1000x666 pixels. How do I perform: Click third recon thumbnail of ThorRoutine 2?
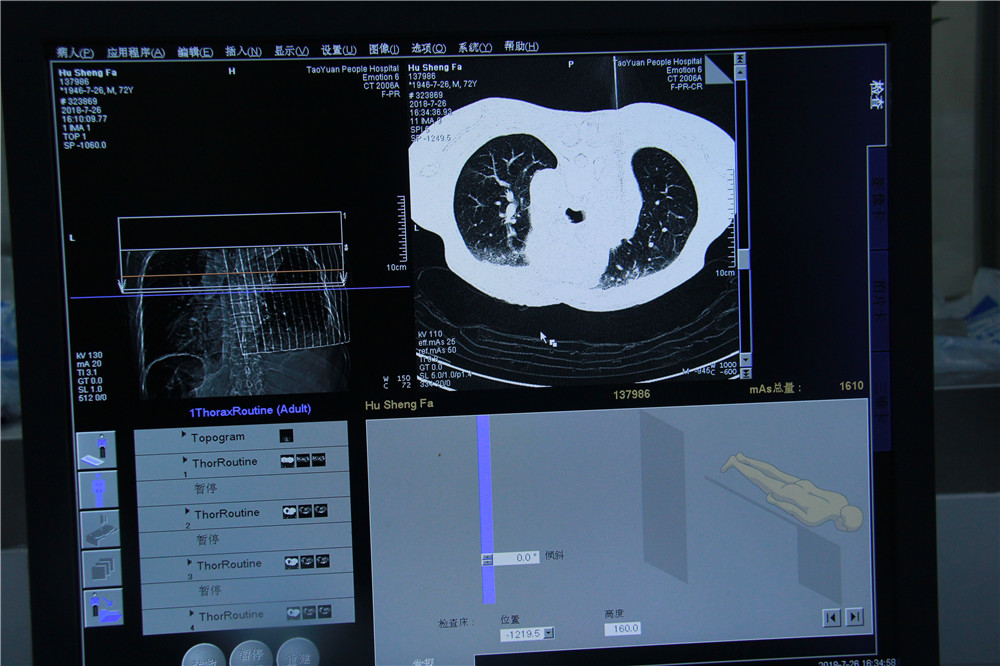[321, 510]
